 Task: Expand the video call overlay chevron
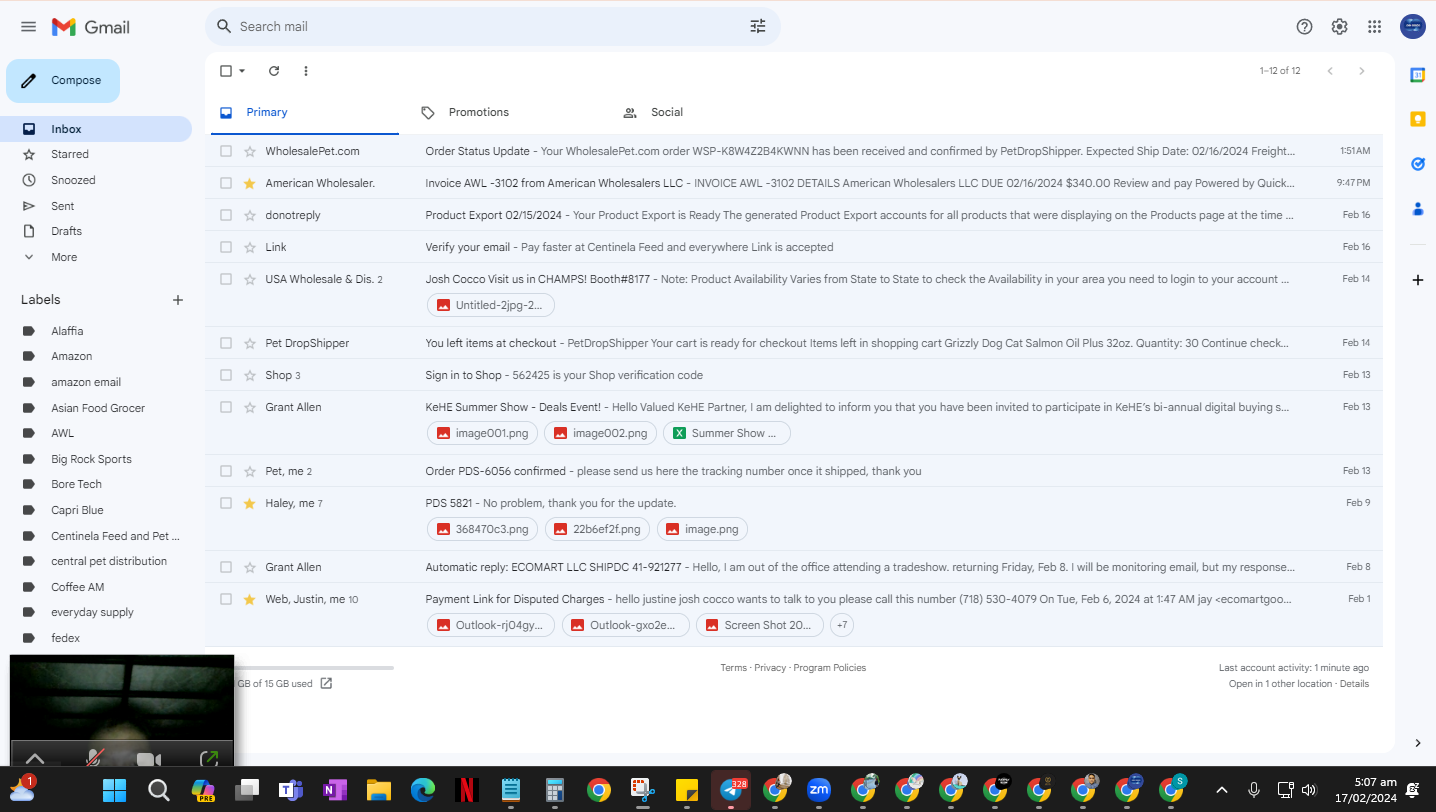point(35,759)
